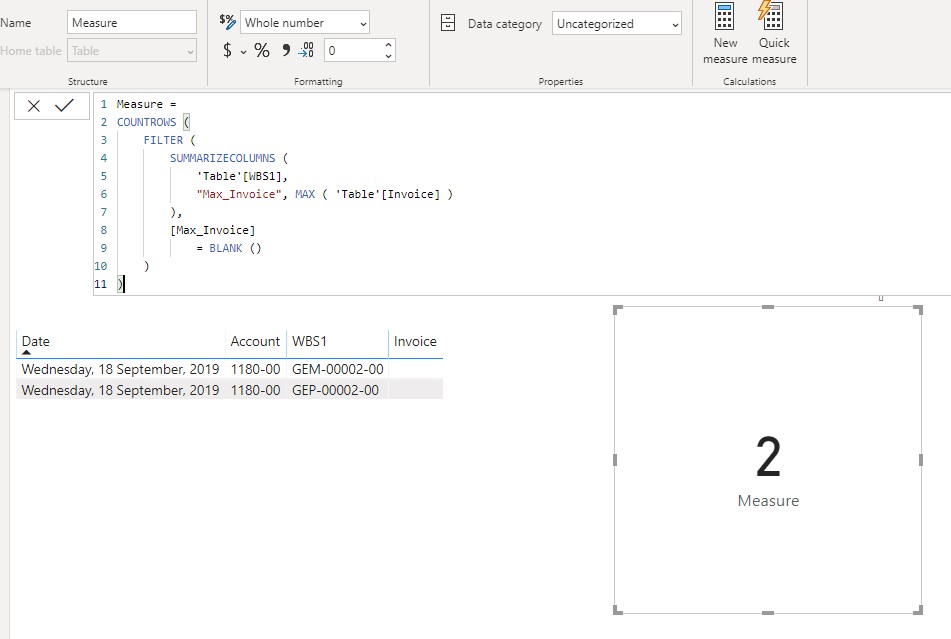Click the card's bottom-middle resize handle
Viewport: 951px width, 639px height.
[x=768, y=612]
